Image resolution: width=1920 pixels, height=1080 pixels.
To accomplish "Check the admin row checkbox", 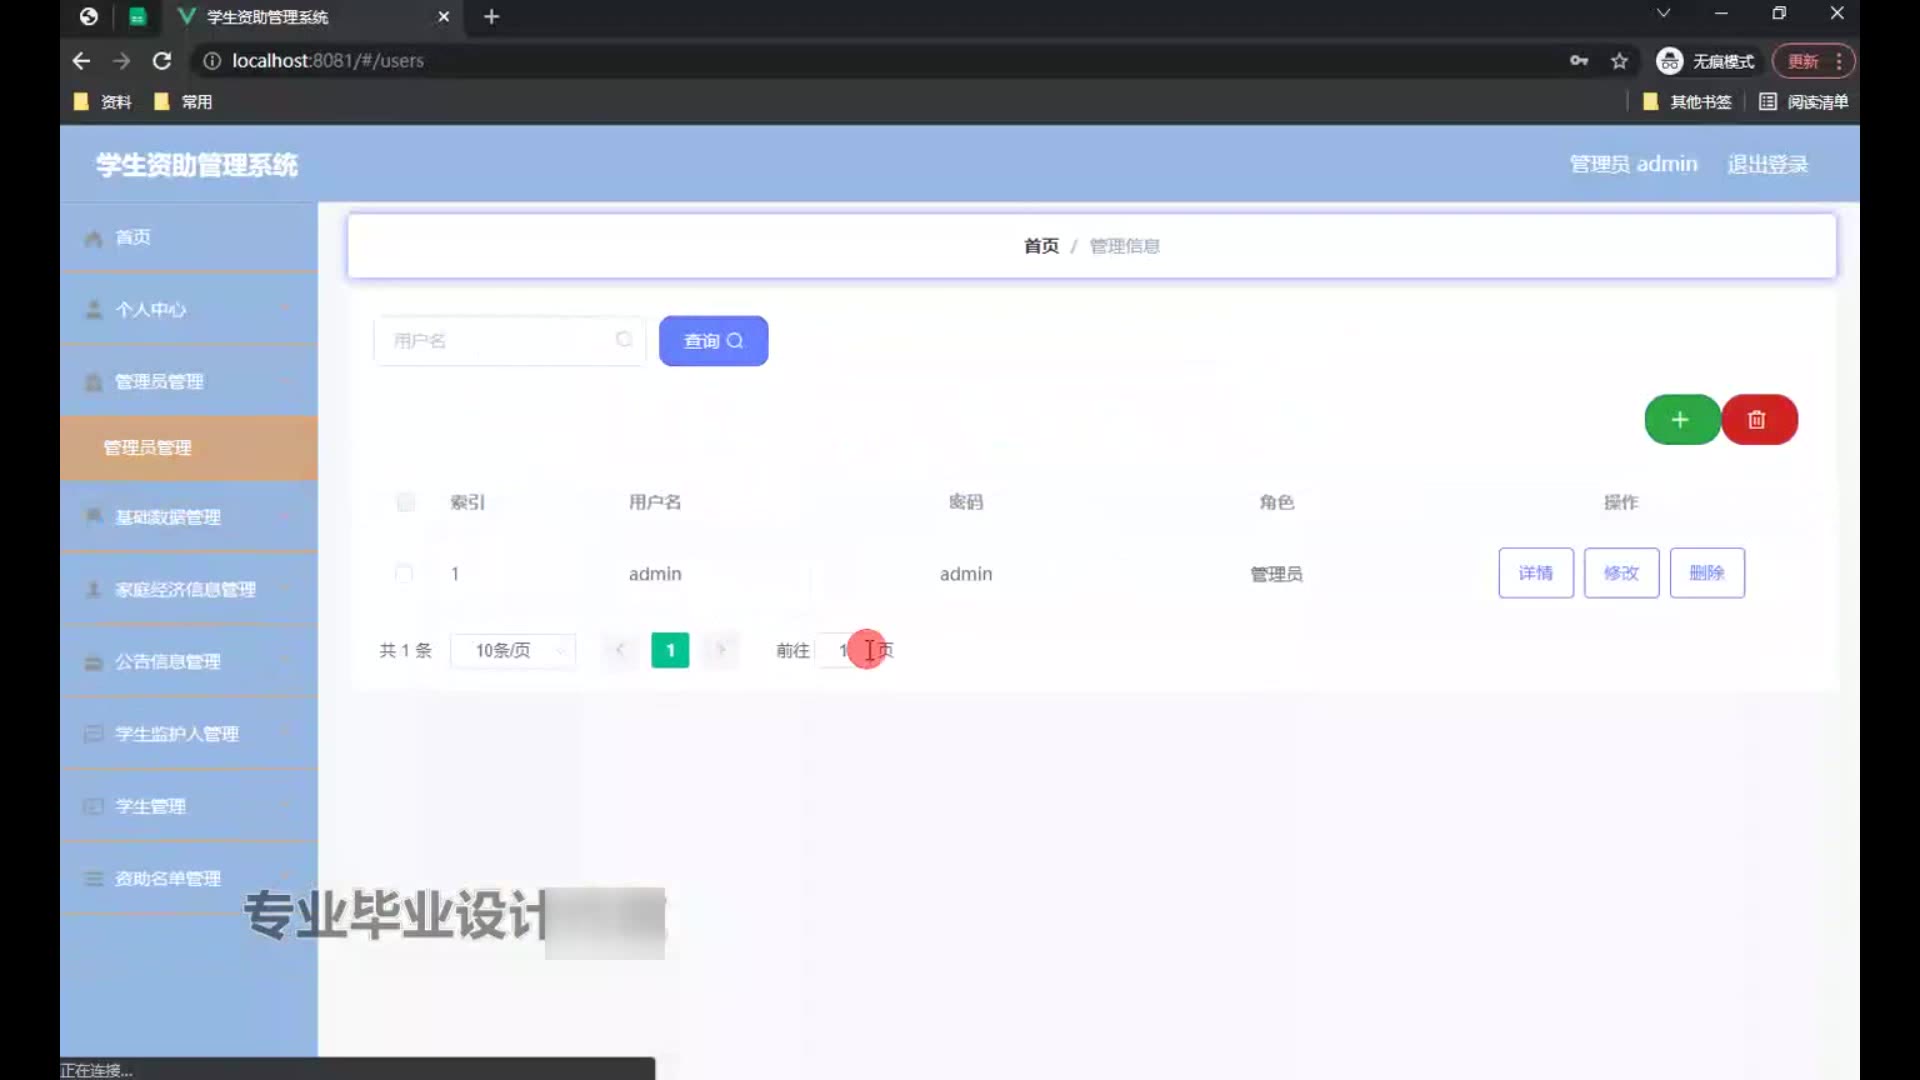I will coord(404,574).
